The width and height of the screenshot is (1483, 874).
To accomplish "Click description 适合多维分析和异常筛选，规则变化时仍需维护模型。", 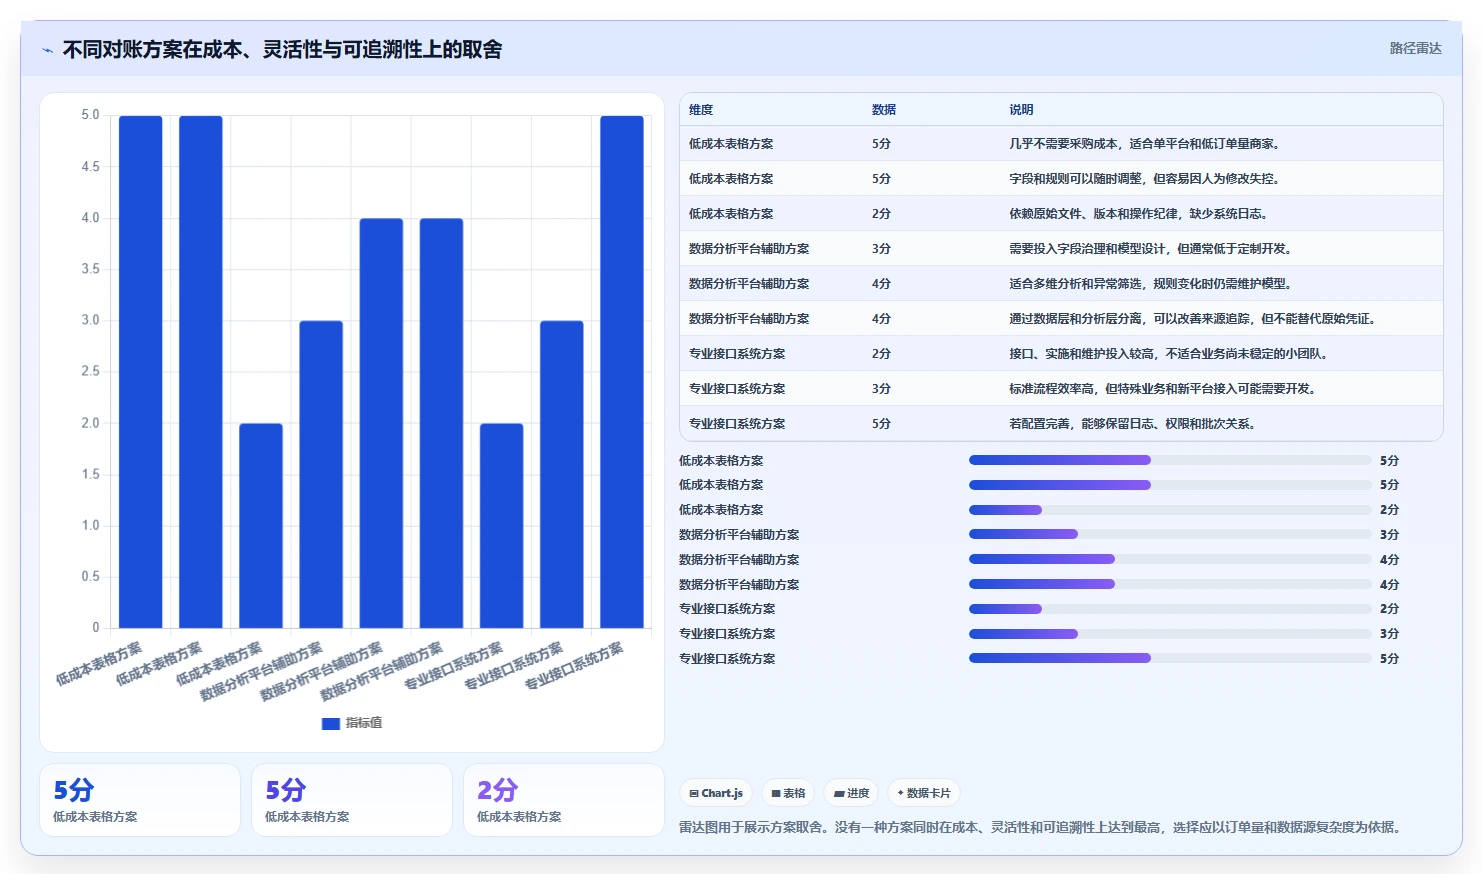I will 1153,284.
